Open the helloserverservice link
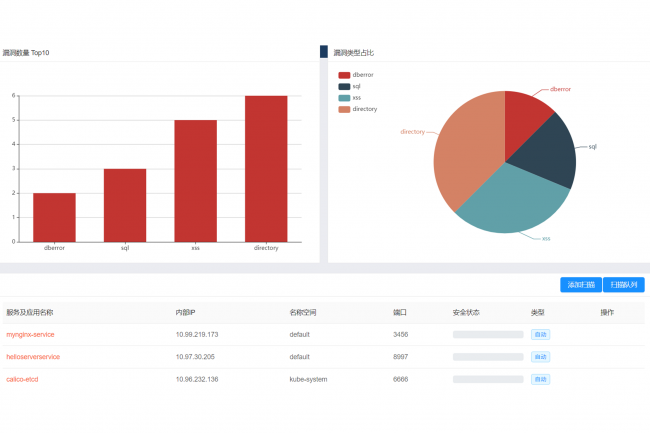Image resolution: width=650 pixels, height=433 pixels. [x=33, y=356]
